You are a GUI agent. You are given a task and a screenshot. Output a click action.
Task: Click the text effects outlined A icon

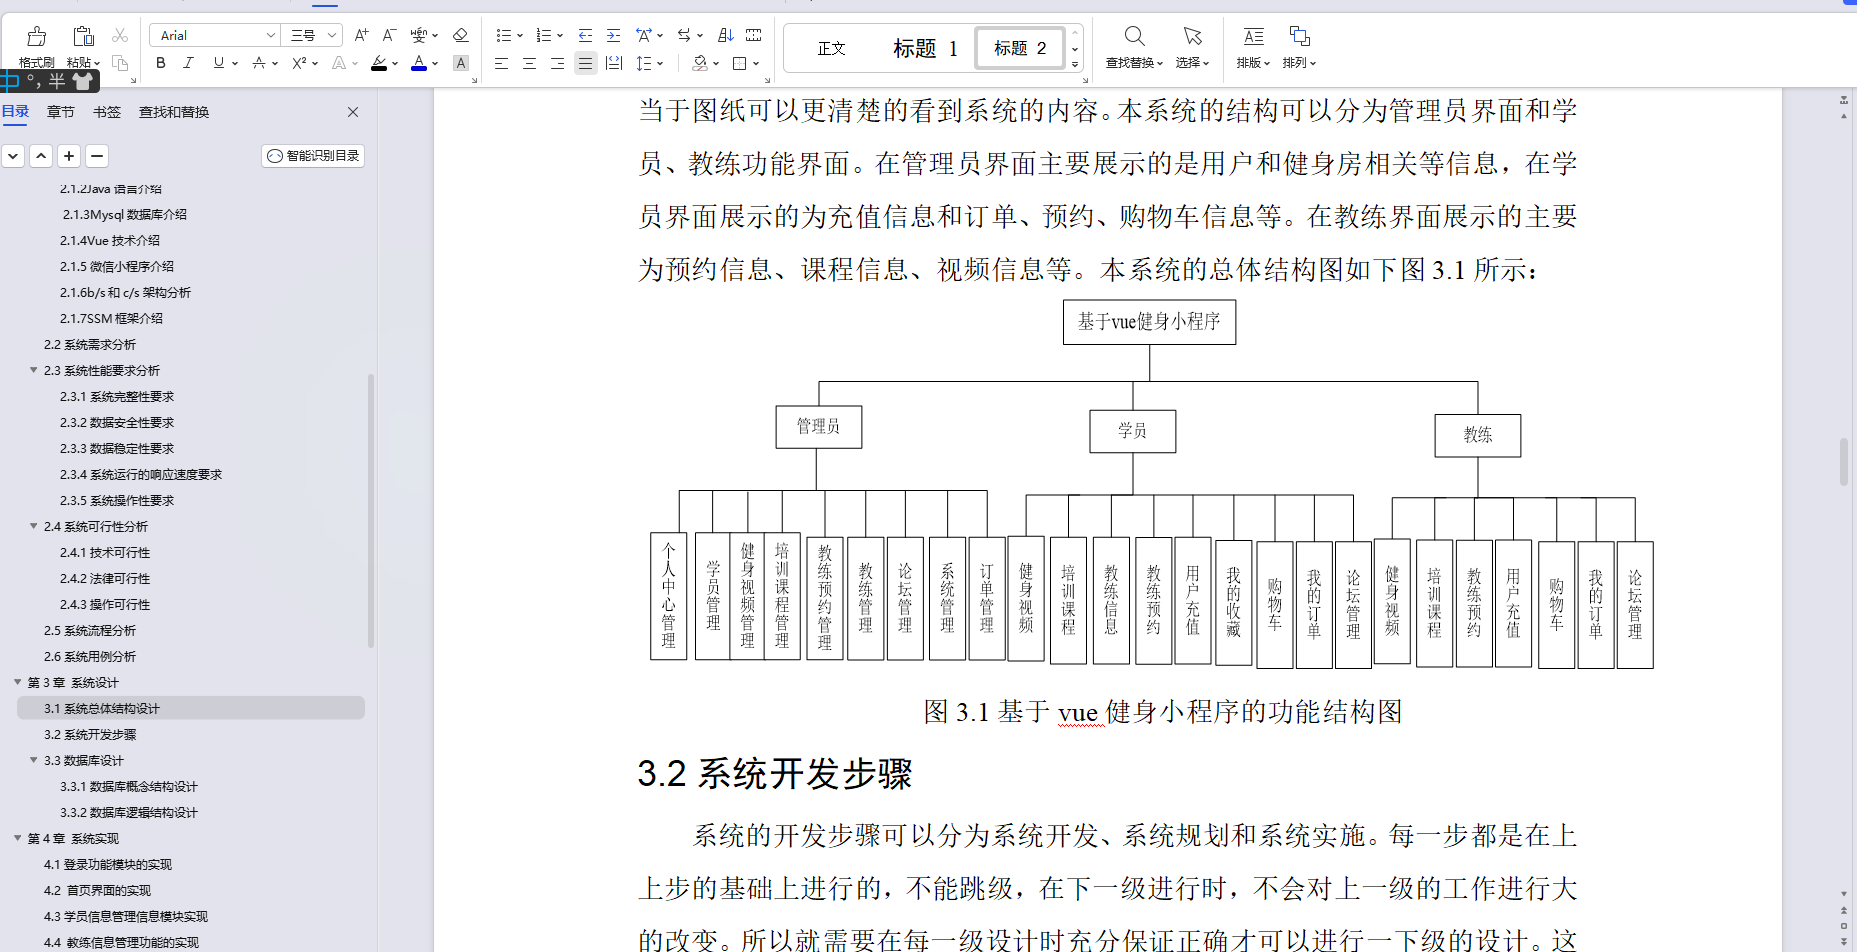point(339,63)
